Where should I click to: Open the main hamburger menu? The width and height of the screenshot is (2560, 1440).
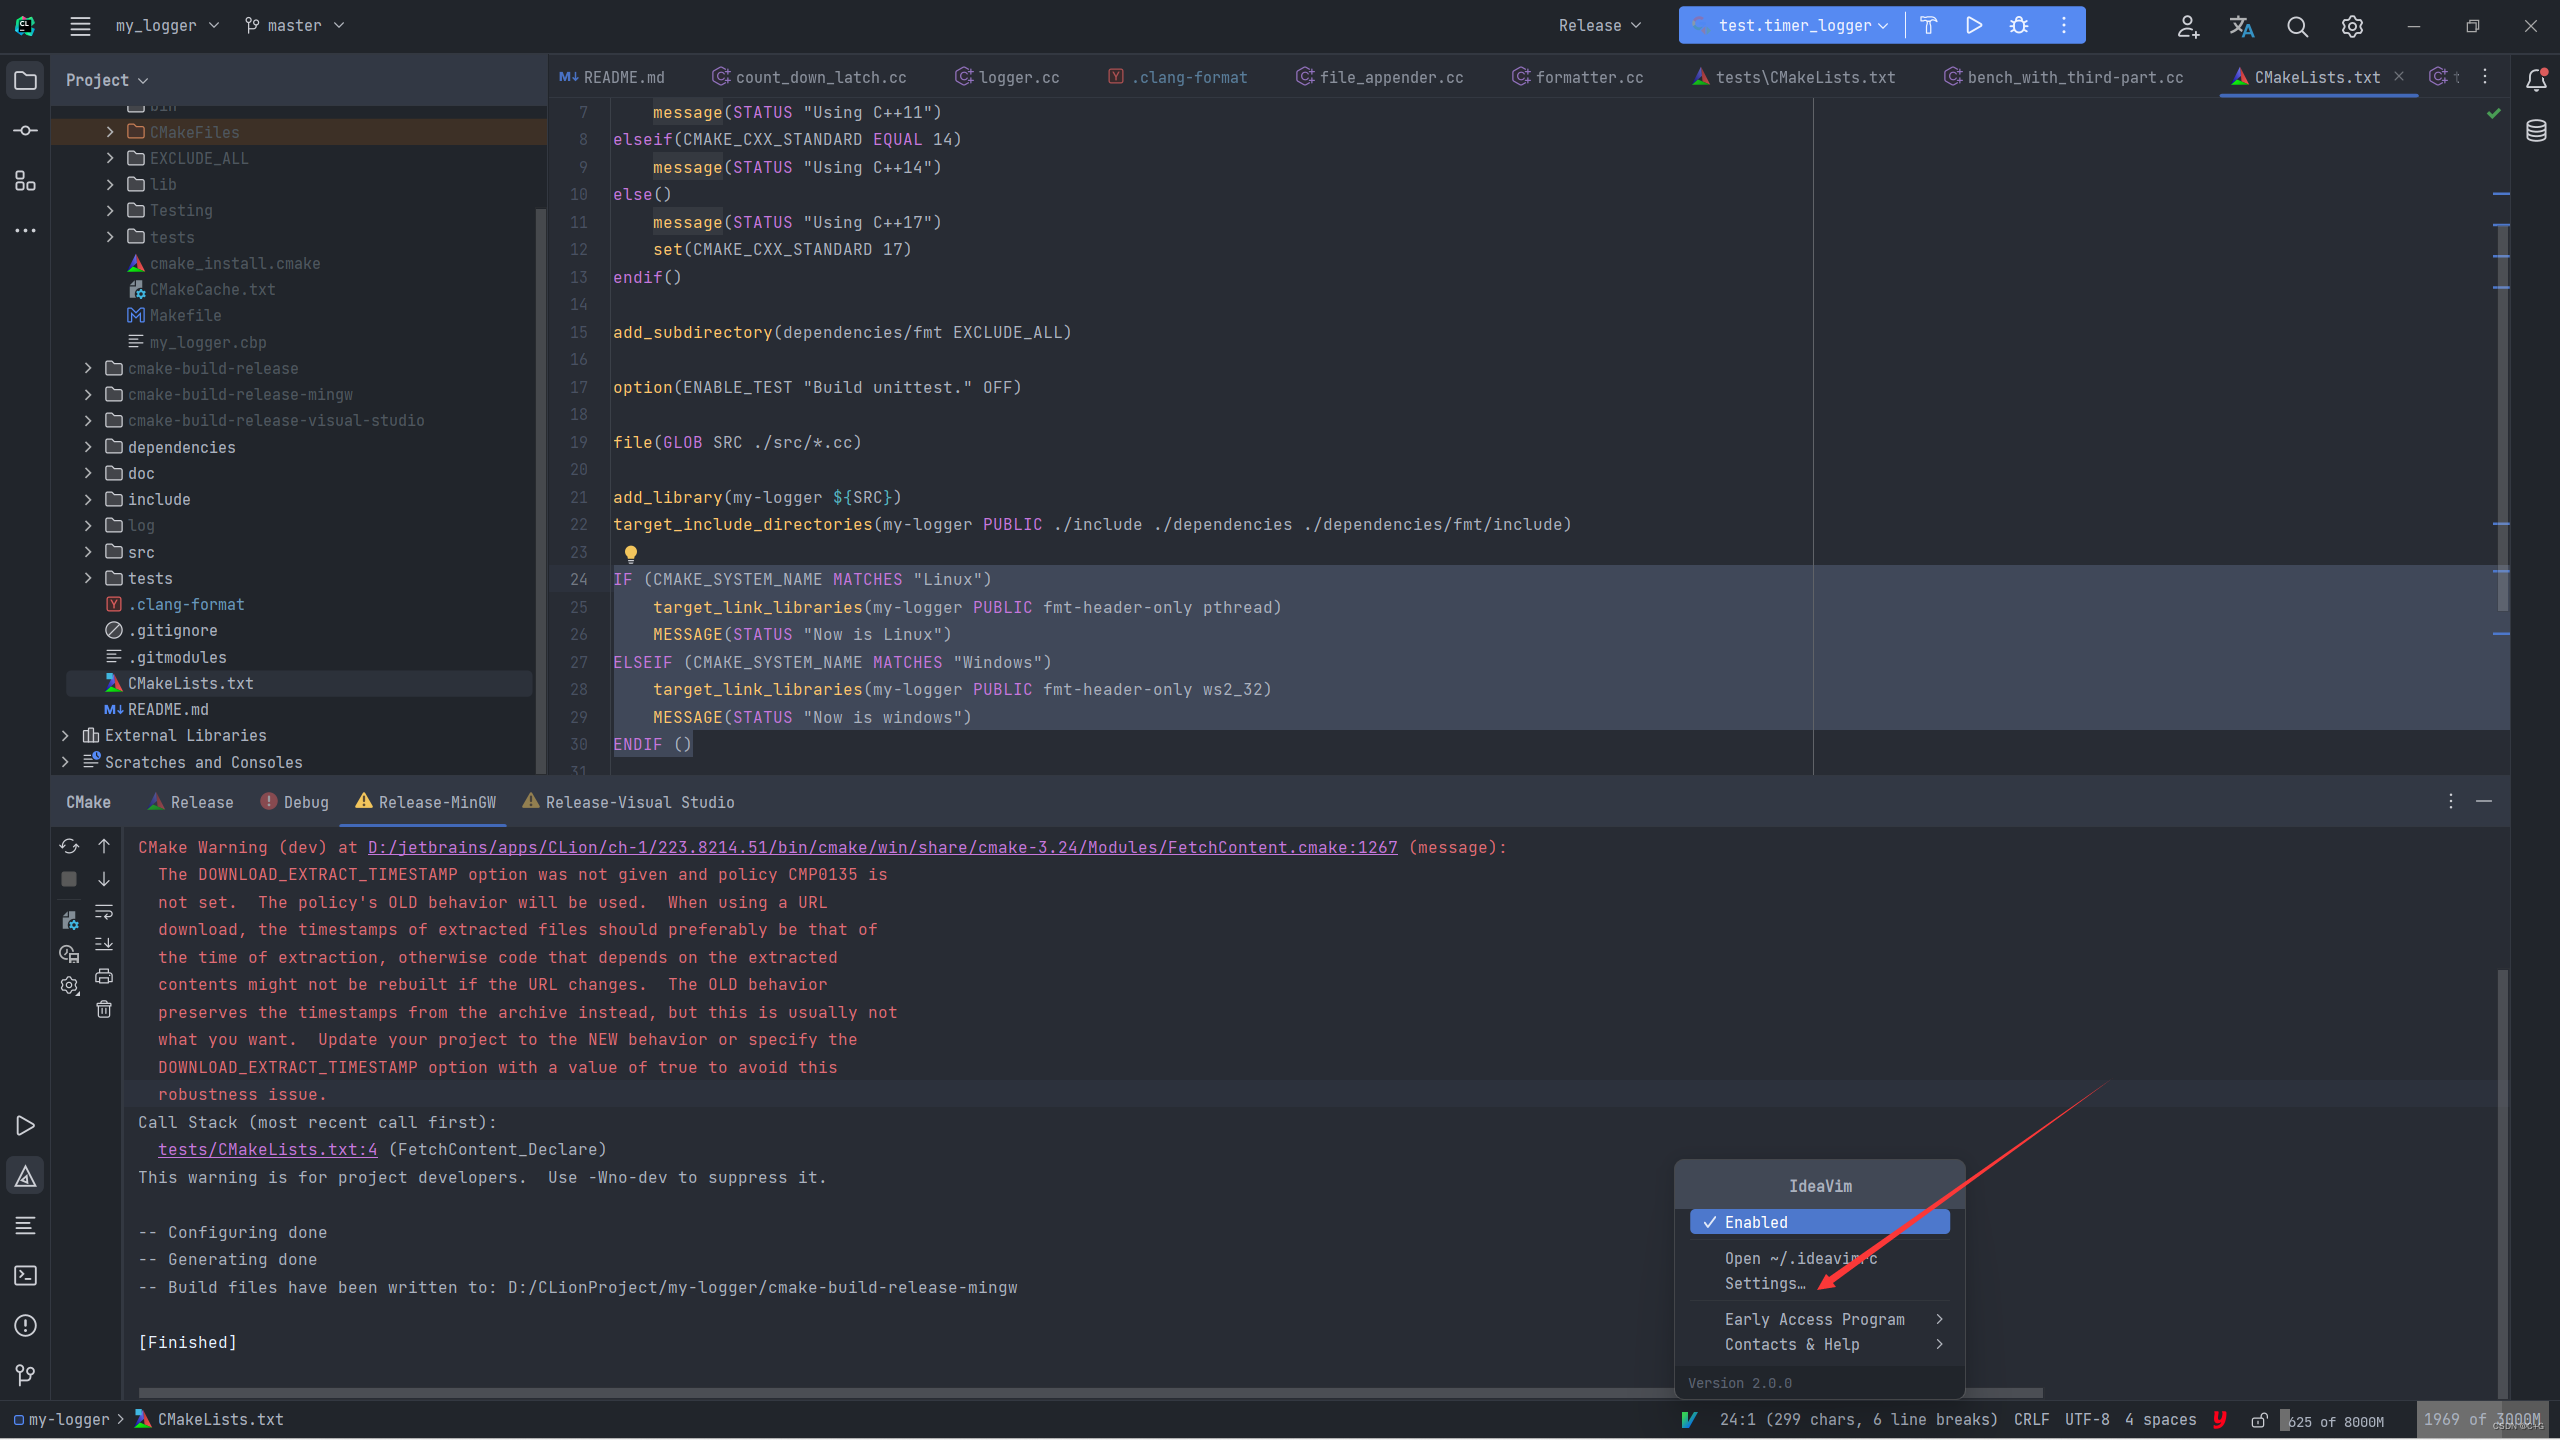coord(80,26)
